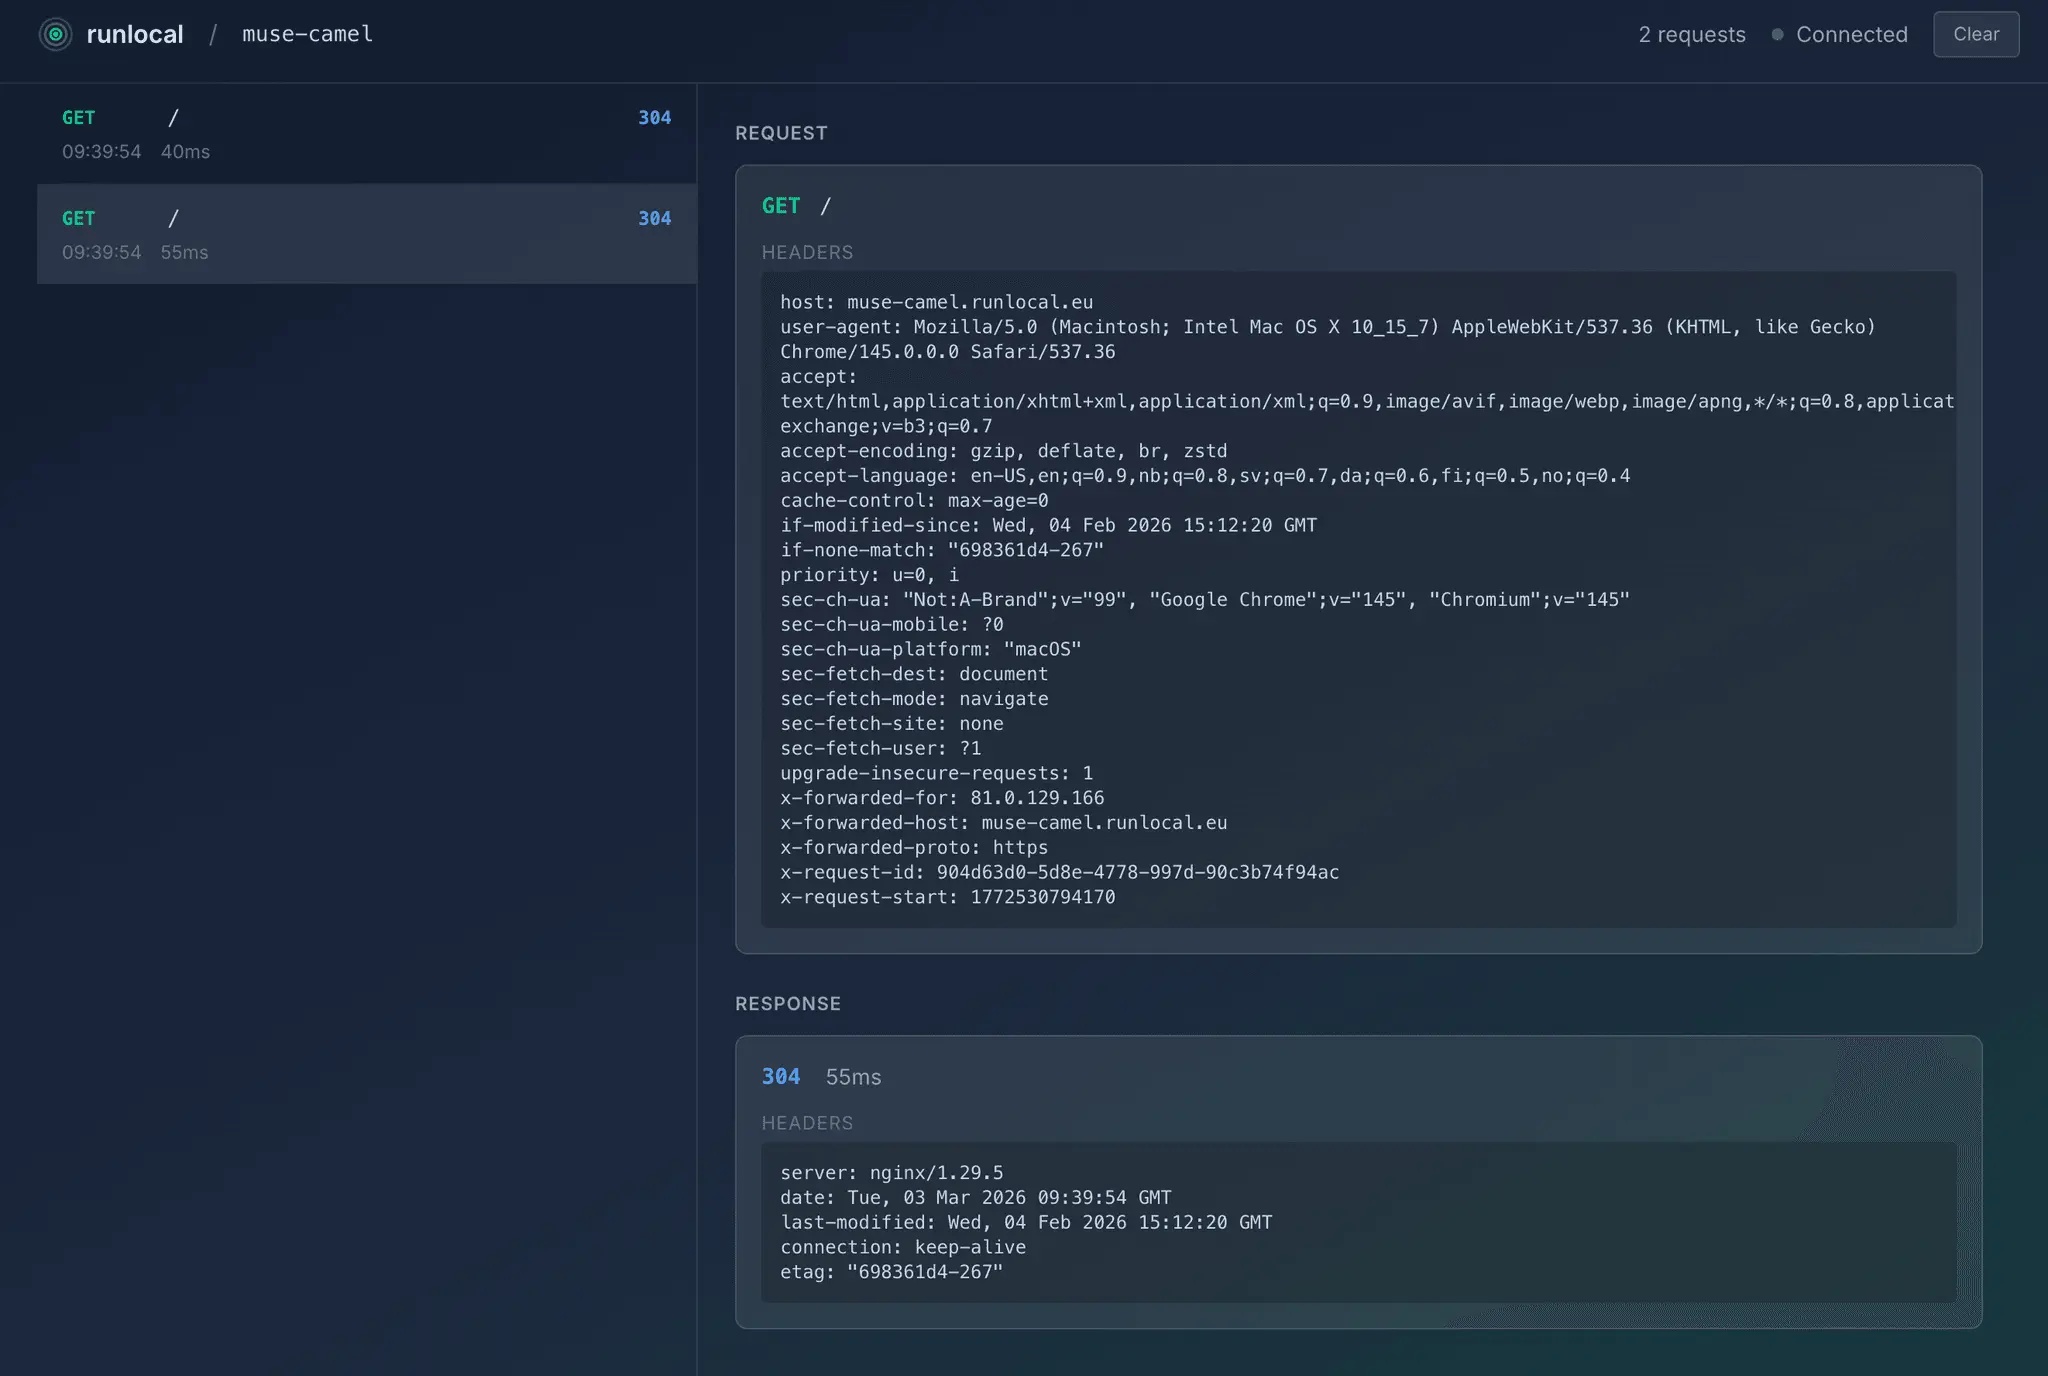Click the RESPONSE section heading
Screen dimensions: 2048x1376
[x=788, y=1003]
